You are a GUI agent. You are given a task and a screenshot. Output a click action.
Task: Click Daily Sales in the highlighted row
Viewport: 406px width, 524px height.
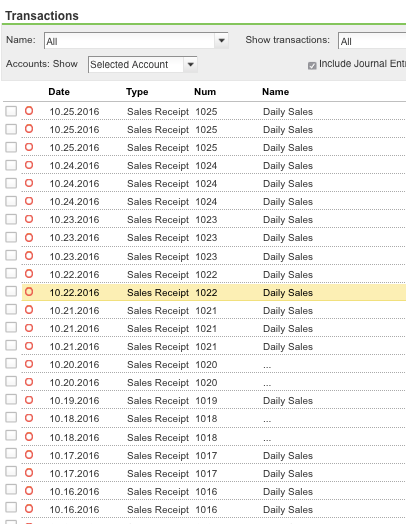coord(288,292)
